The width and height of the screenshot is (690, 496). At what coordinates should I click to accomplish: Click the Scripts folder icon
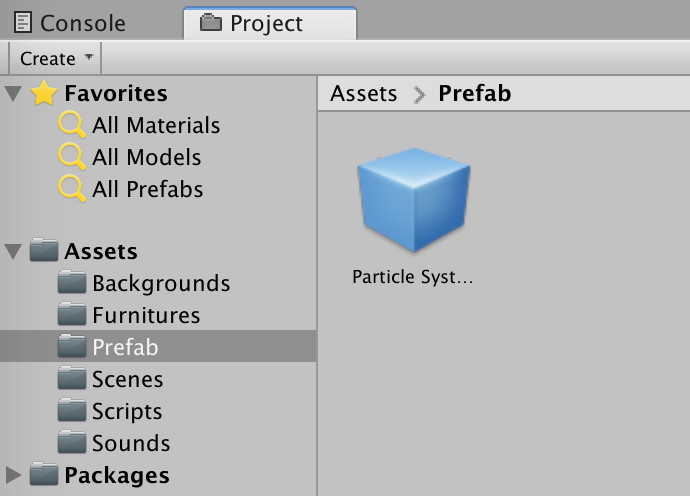pos(72,410)
